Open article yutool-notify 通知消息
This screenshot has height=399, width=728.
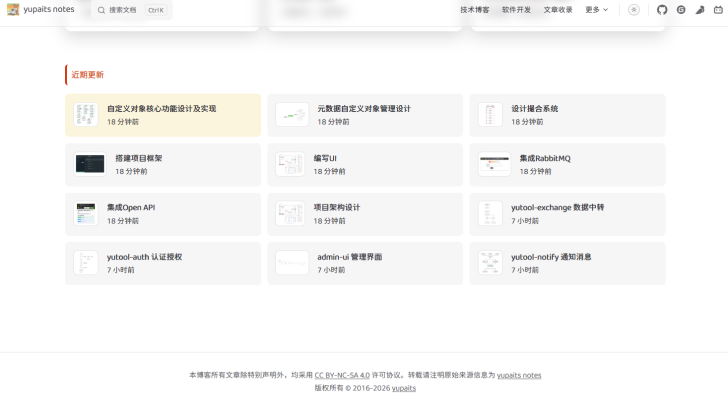click(567, 263)
